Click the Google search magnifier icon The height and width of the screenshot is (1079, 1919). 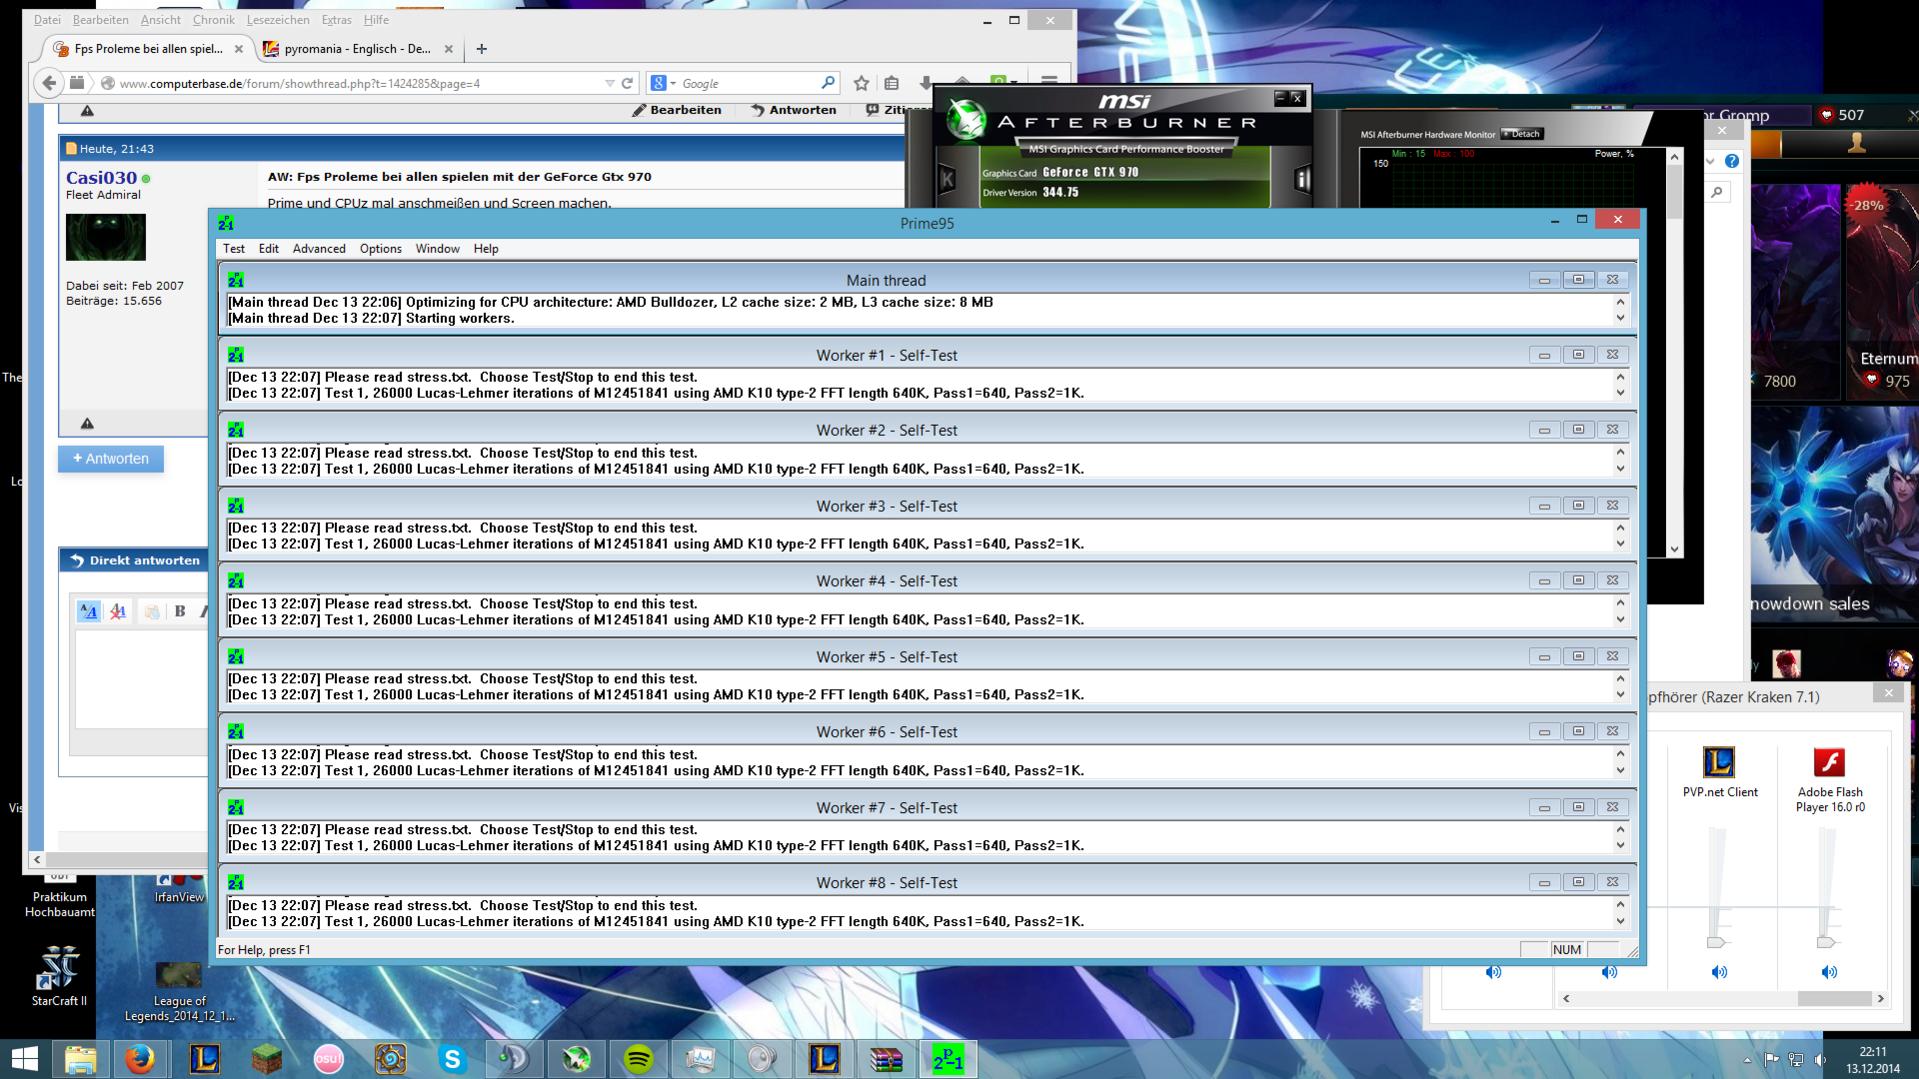click(x=828, y=83)
